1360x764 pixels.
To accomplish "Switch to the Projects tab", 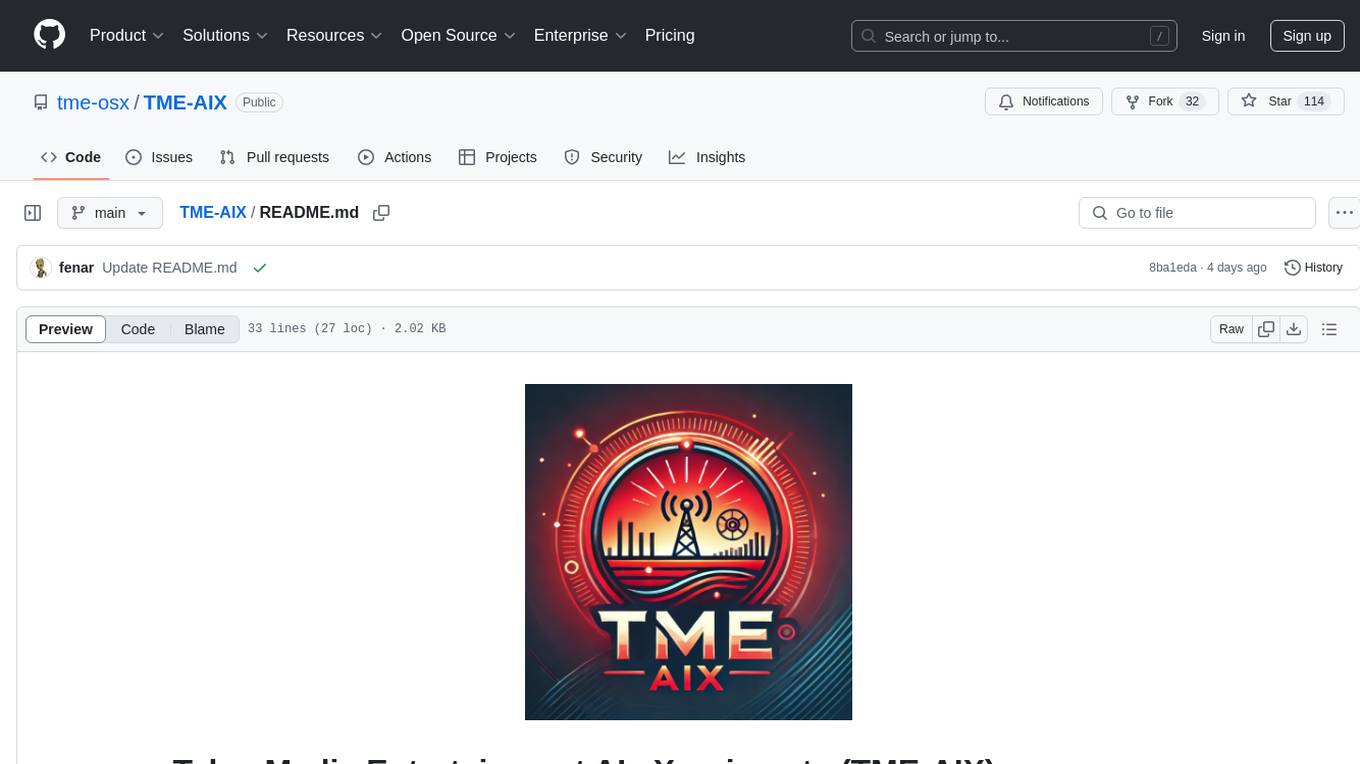I will pyautogui.click(x=497, y=157).
